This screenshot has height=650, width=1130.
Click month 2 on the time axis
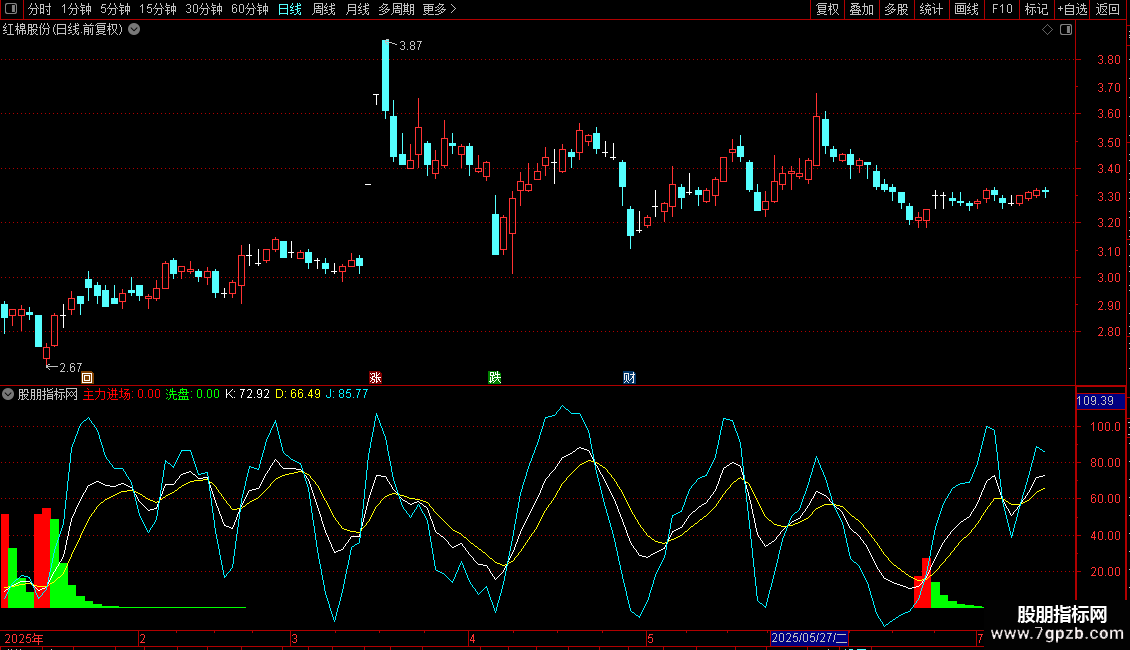pyautogui.click(x=142, y=638)
